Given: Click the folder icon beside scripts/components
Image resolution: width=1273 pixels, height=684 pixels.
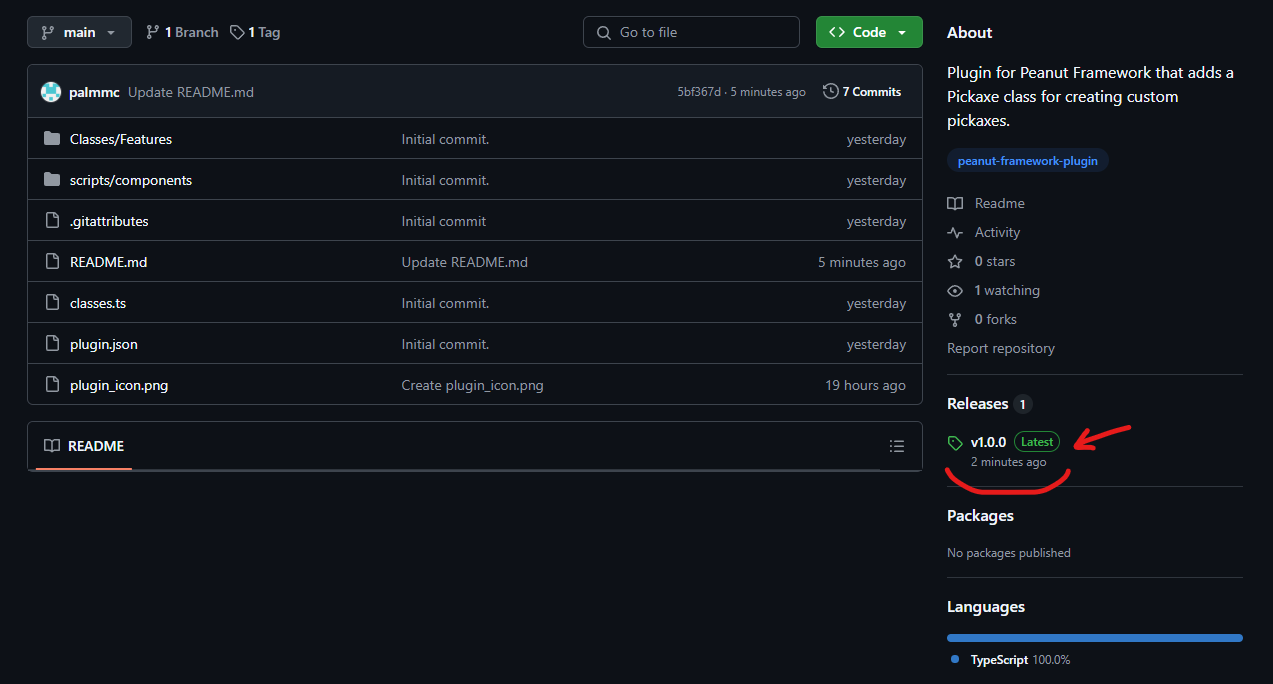Looking at the screenshot, I should point(52,180).
